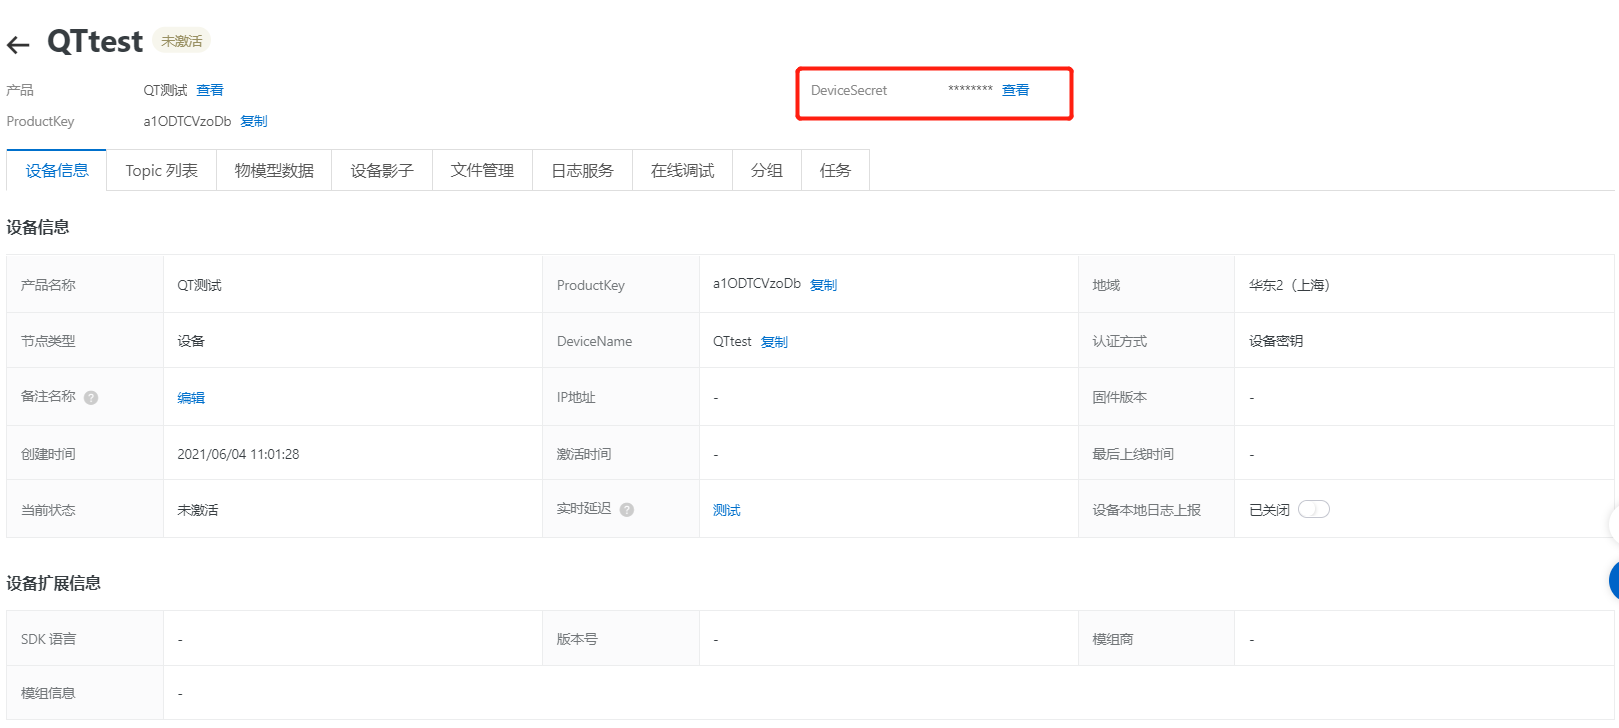Image resolution: width=1619 pixels, height=728 pixels.
Task: Click the 设备扩展信息 section heading
Action: [54, 583]
